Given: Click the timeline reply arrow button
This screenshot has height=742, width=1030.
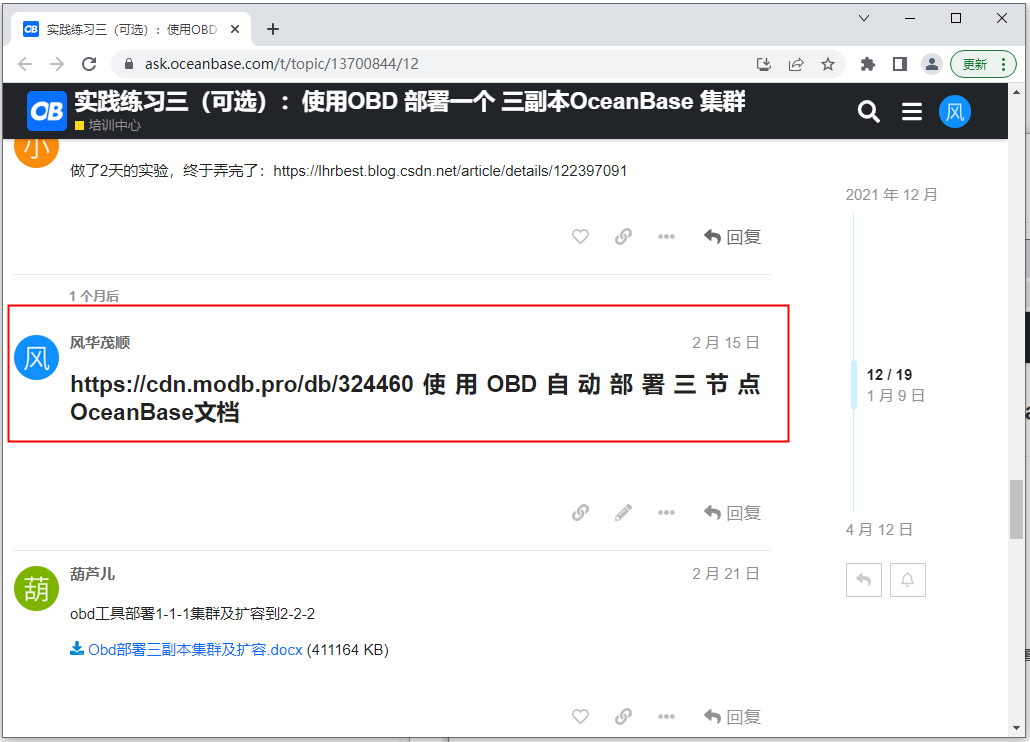Looking at the screenshot, I should [864, 580].
